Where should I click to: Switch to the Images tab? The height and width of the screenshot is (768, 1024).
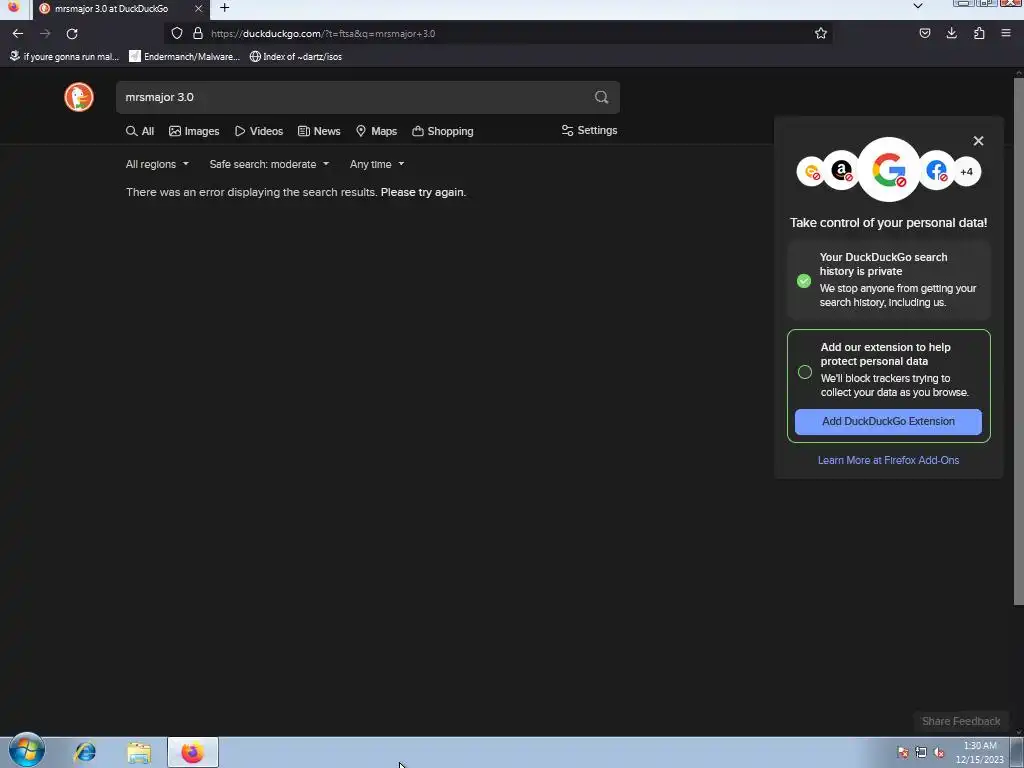pyautogui.click(x=194, y=131)
